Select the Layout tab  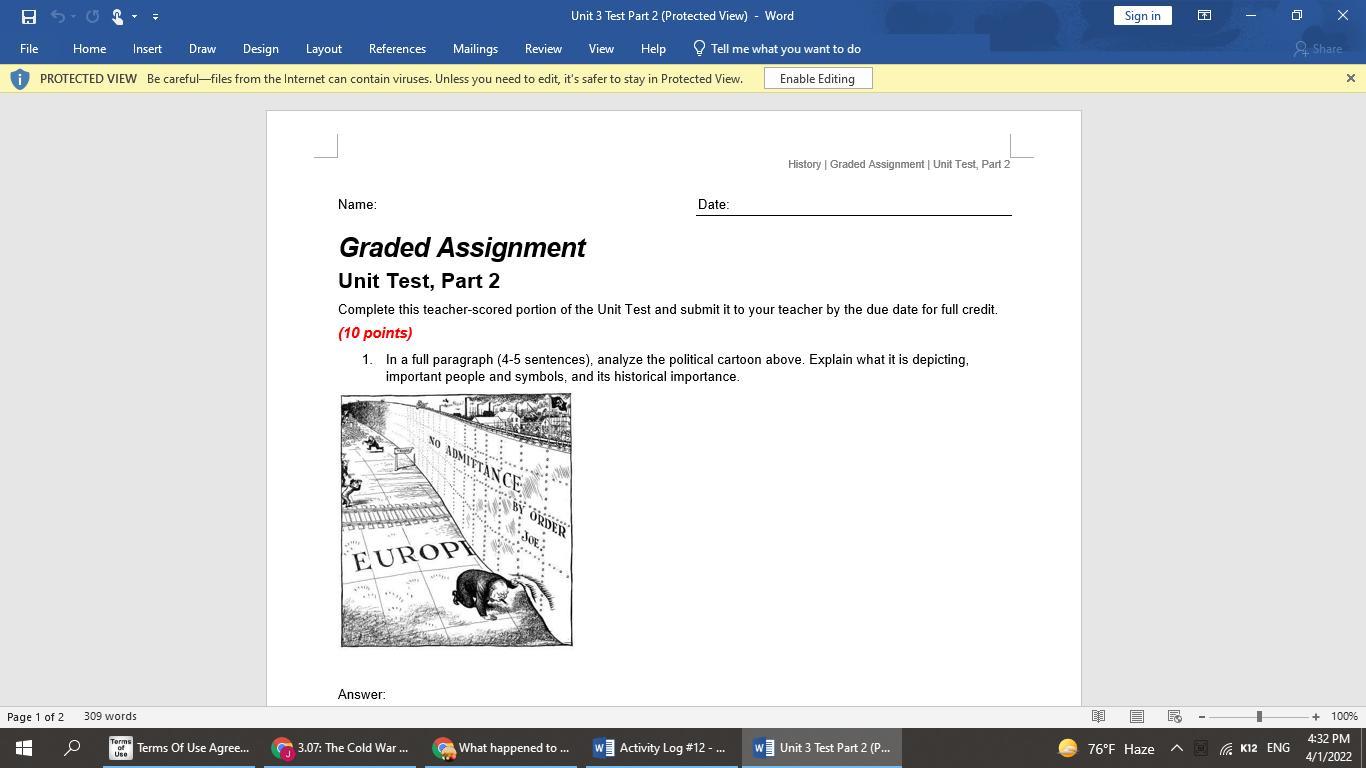(x=323, y=49)
